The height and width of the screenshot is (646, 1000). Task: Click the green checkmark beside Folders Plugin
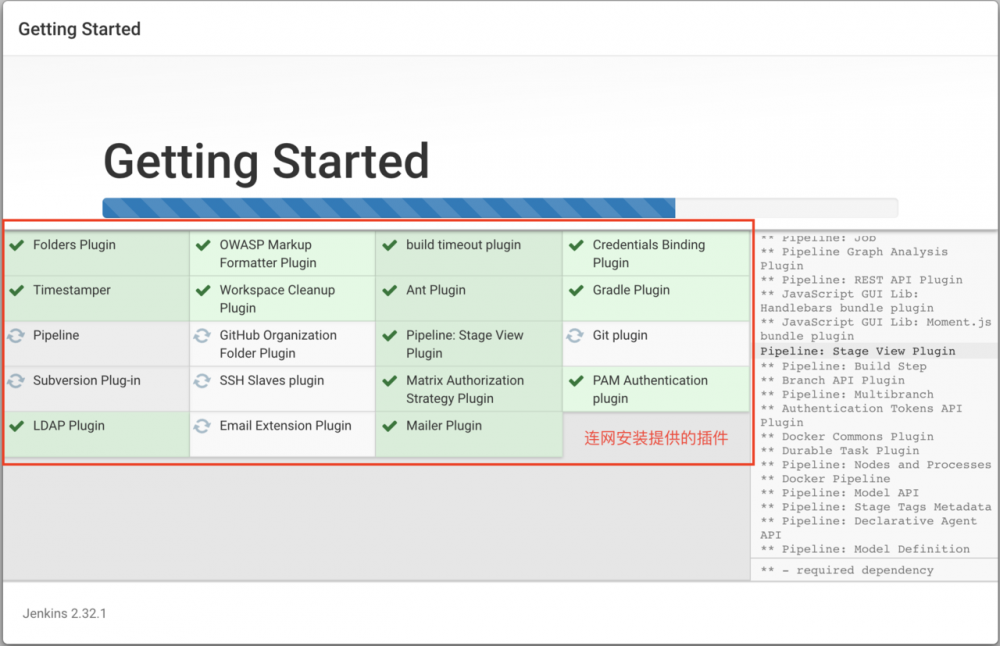[x=18, y=244]
